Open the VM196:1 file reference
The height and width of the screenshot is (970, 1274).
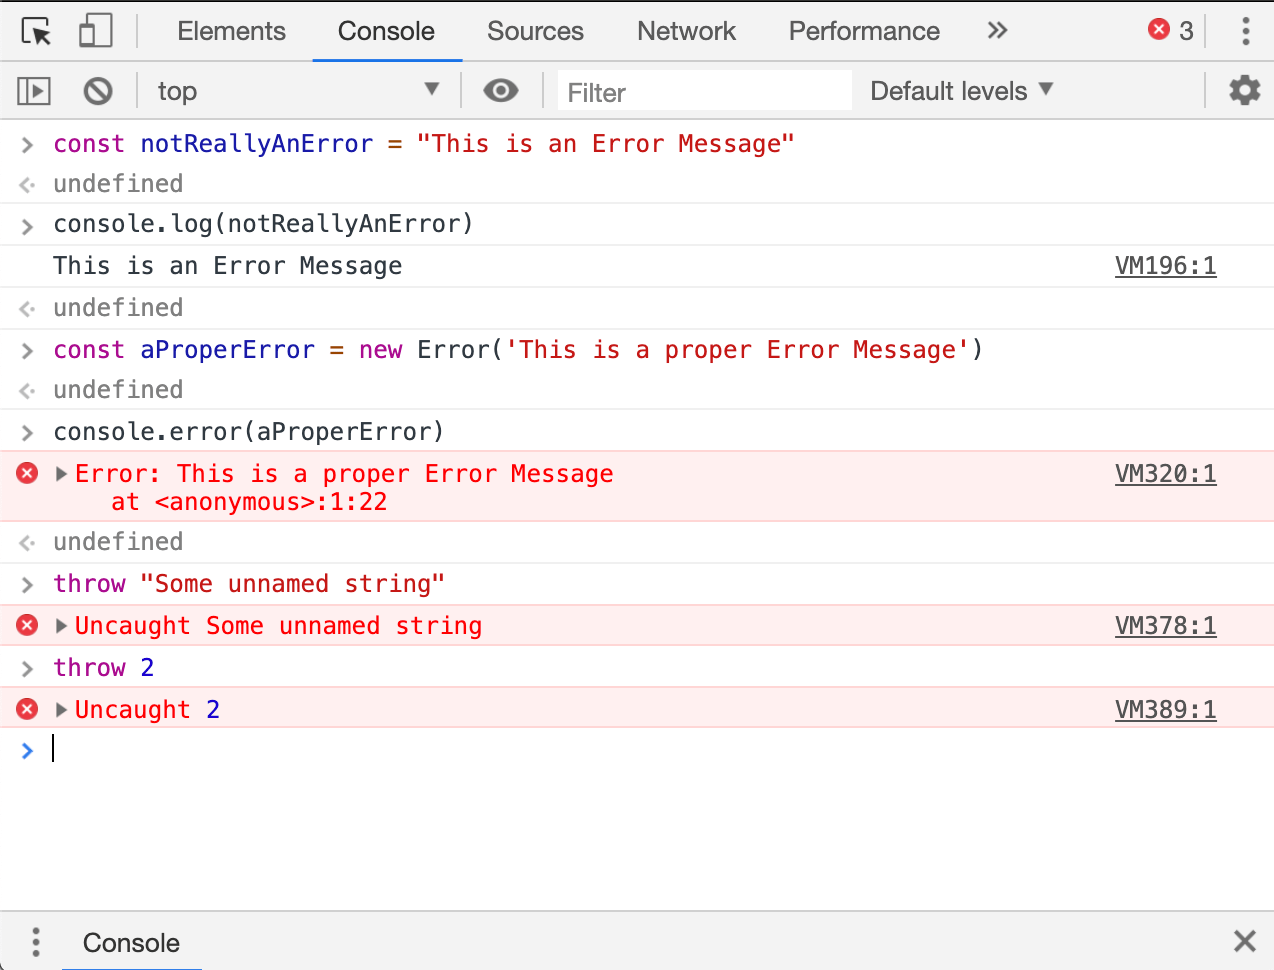tap(1166, 265)
